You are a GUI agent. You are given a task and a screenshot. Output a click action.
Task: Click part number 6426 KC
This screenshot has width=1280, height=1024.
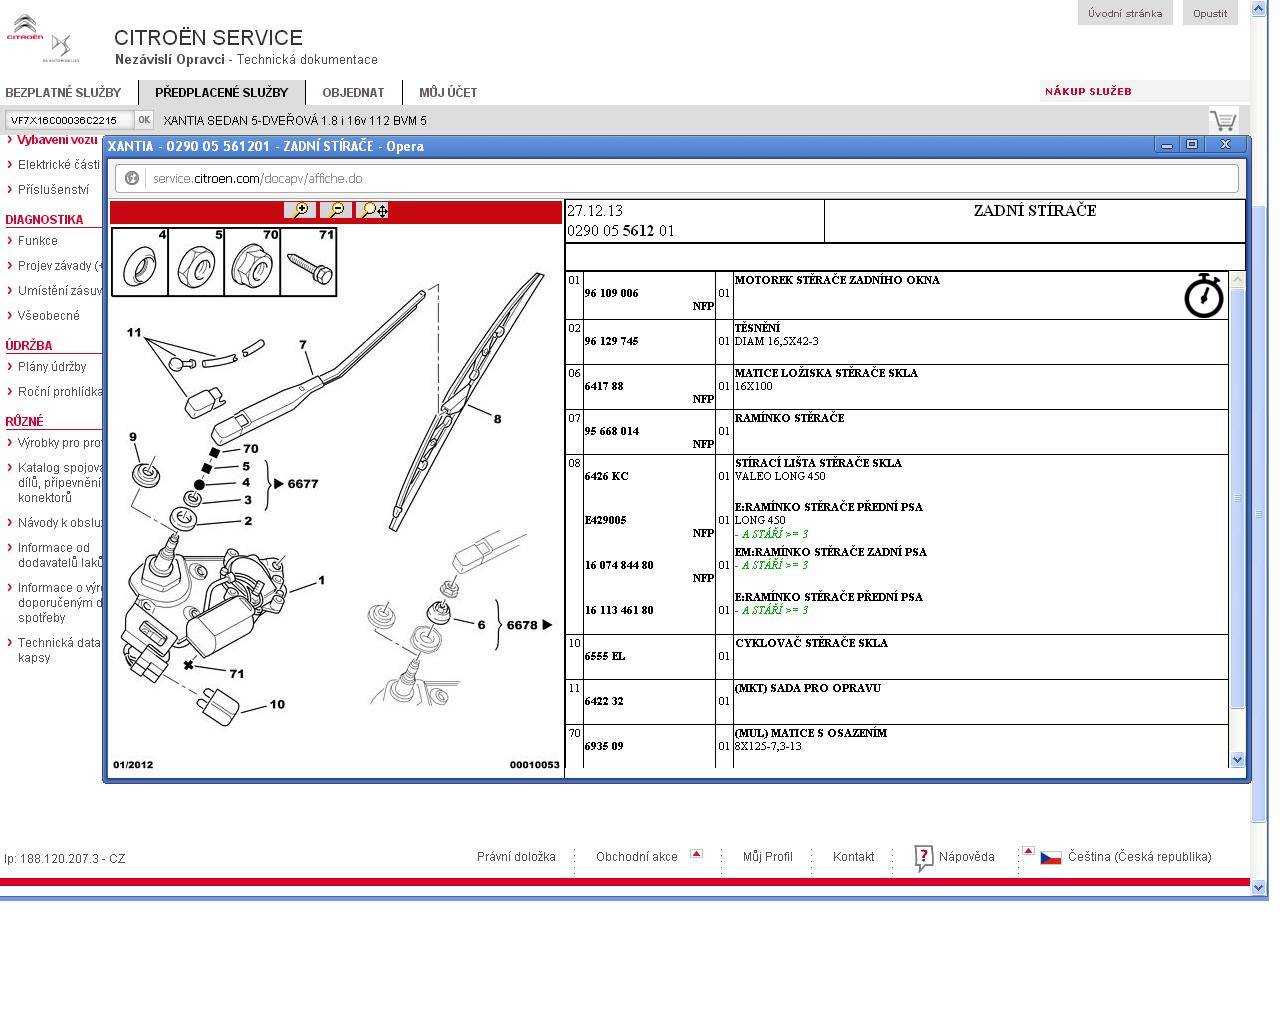click(607, 477)
